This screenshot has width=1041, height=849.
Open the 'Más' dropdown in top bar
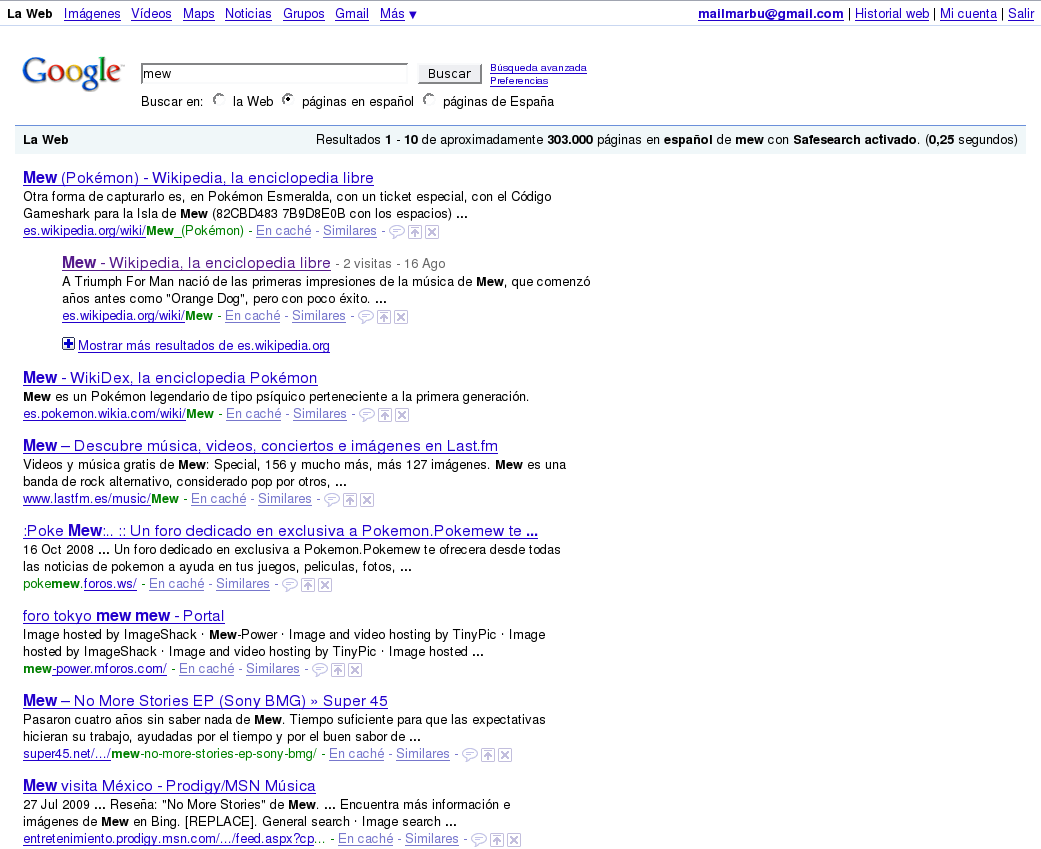click(398, 14)
